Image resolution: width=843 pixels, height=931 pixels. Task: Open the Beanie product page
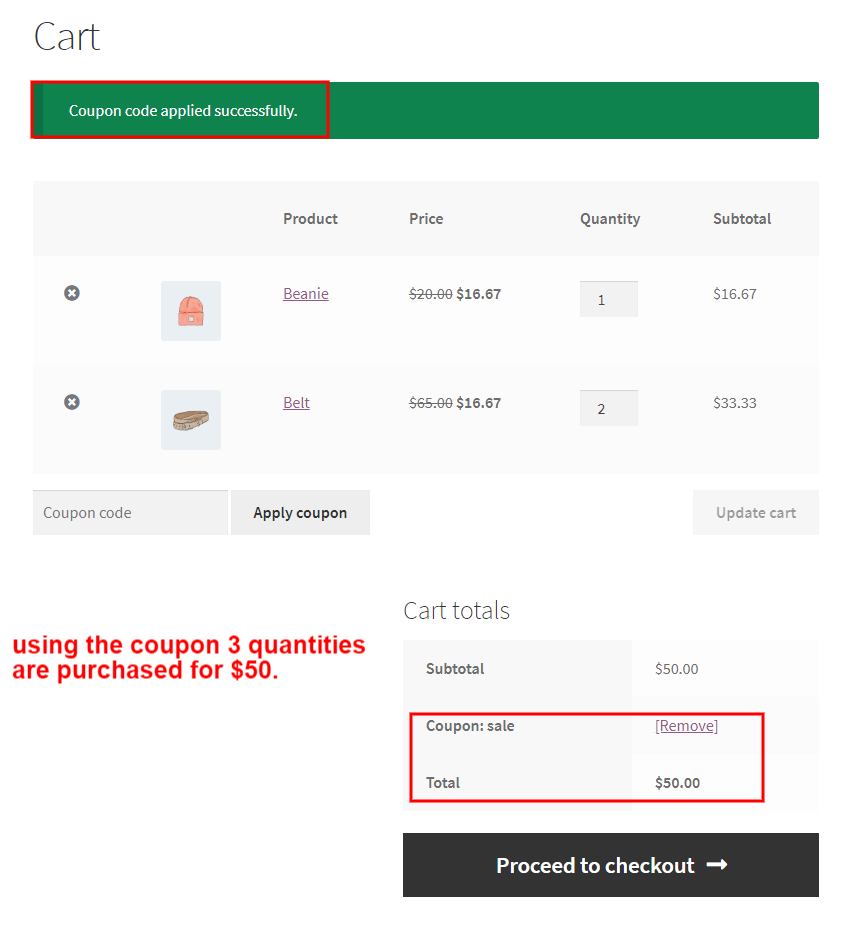click(306, 293)
